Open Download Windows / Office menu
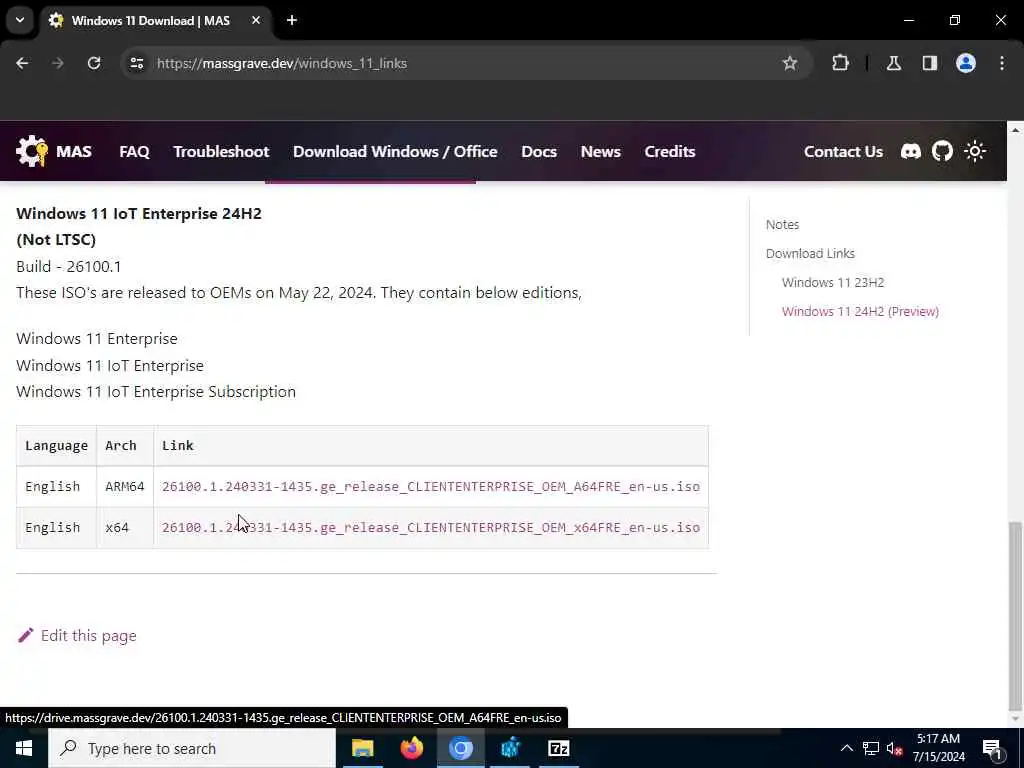Screen dimensions: 1024x768 coord(395,152)
